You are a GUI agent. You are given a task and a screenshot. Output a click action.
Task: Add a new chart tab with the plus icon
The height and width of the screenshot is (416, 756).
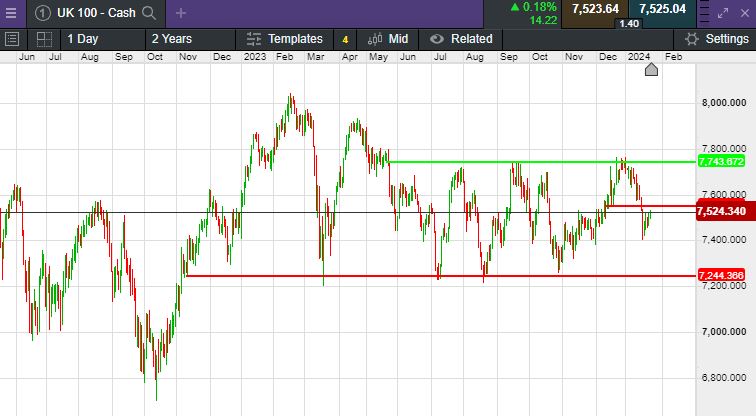[181, 13]
